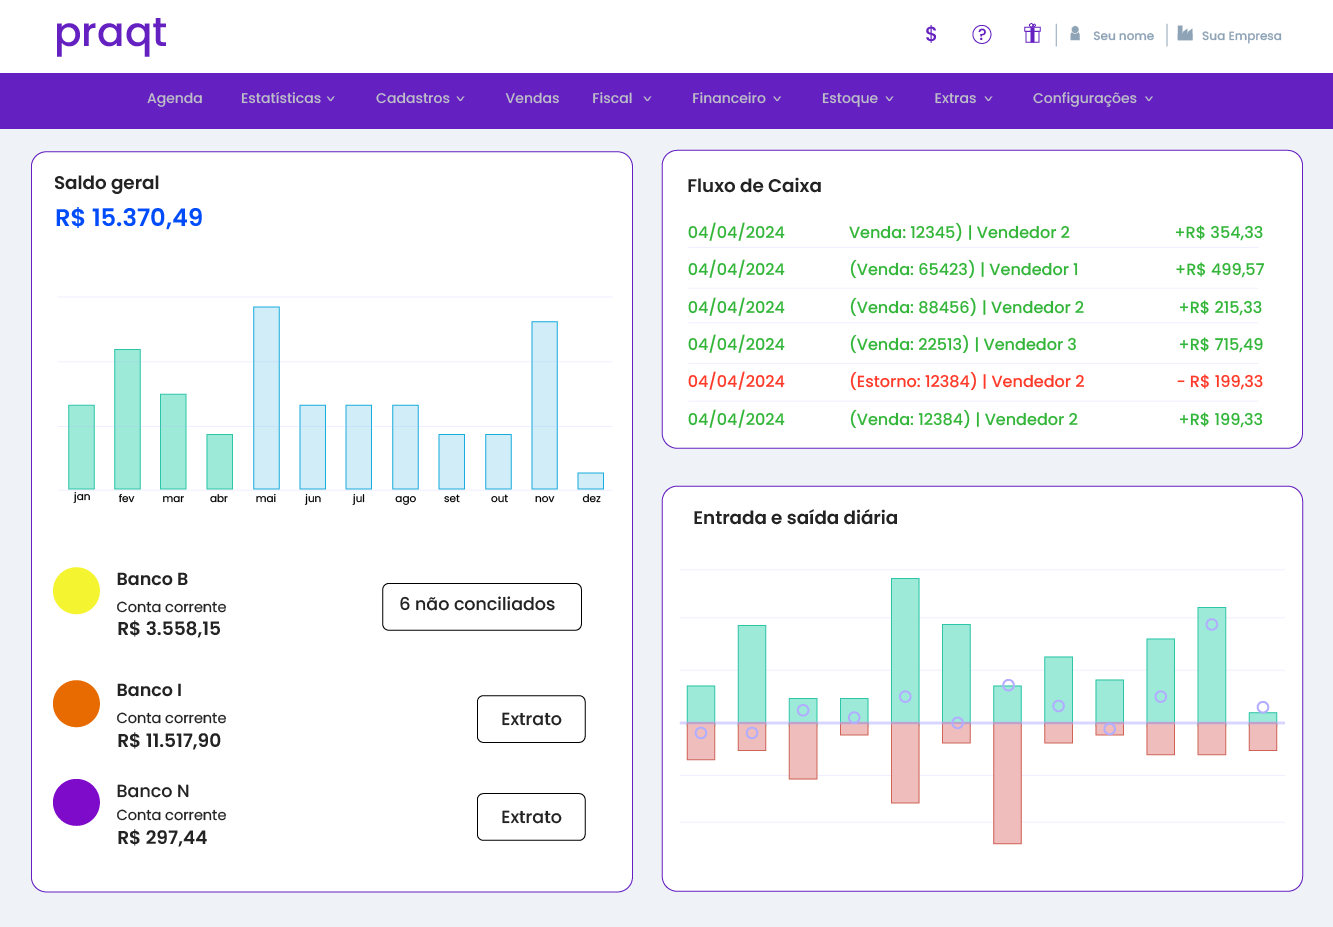Click the Banco B balance R$ 3.558,15
Screen dimensions: 1333x927
coord(169,629)
